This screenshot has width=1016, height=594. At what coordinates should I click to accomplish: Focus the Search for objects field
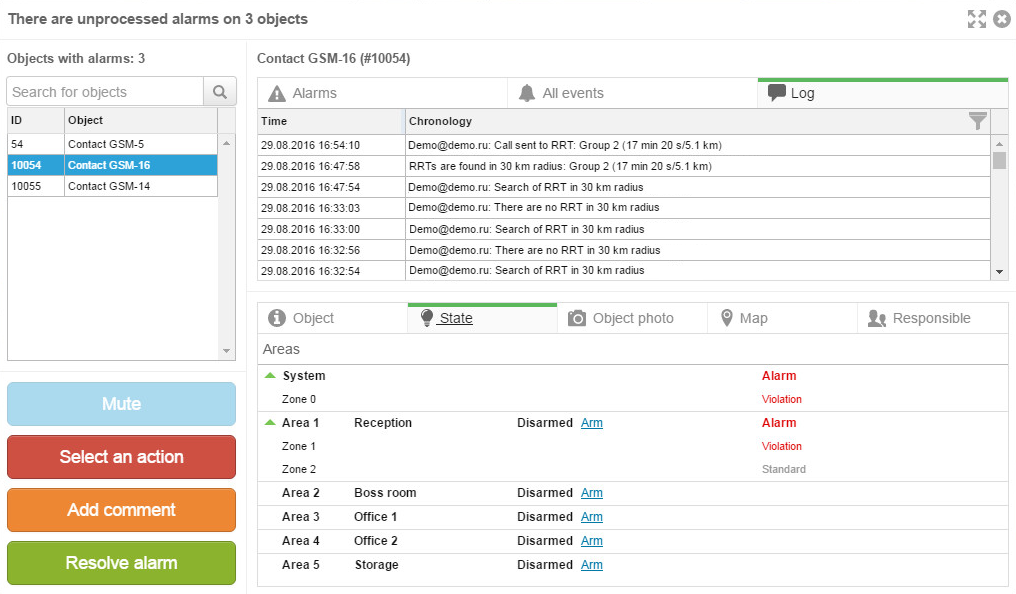pyautogui.click(x=106, y=92)
